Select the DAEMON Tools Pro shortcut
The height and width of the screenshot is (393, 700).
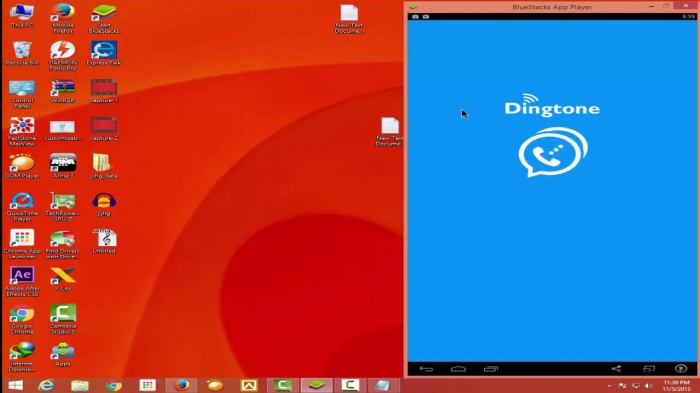(x=62, y=56)
